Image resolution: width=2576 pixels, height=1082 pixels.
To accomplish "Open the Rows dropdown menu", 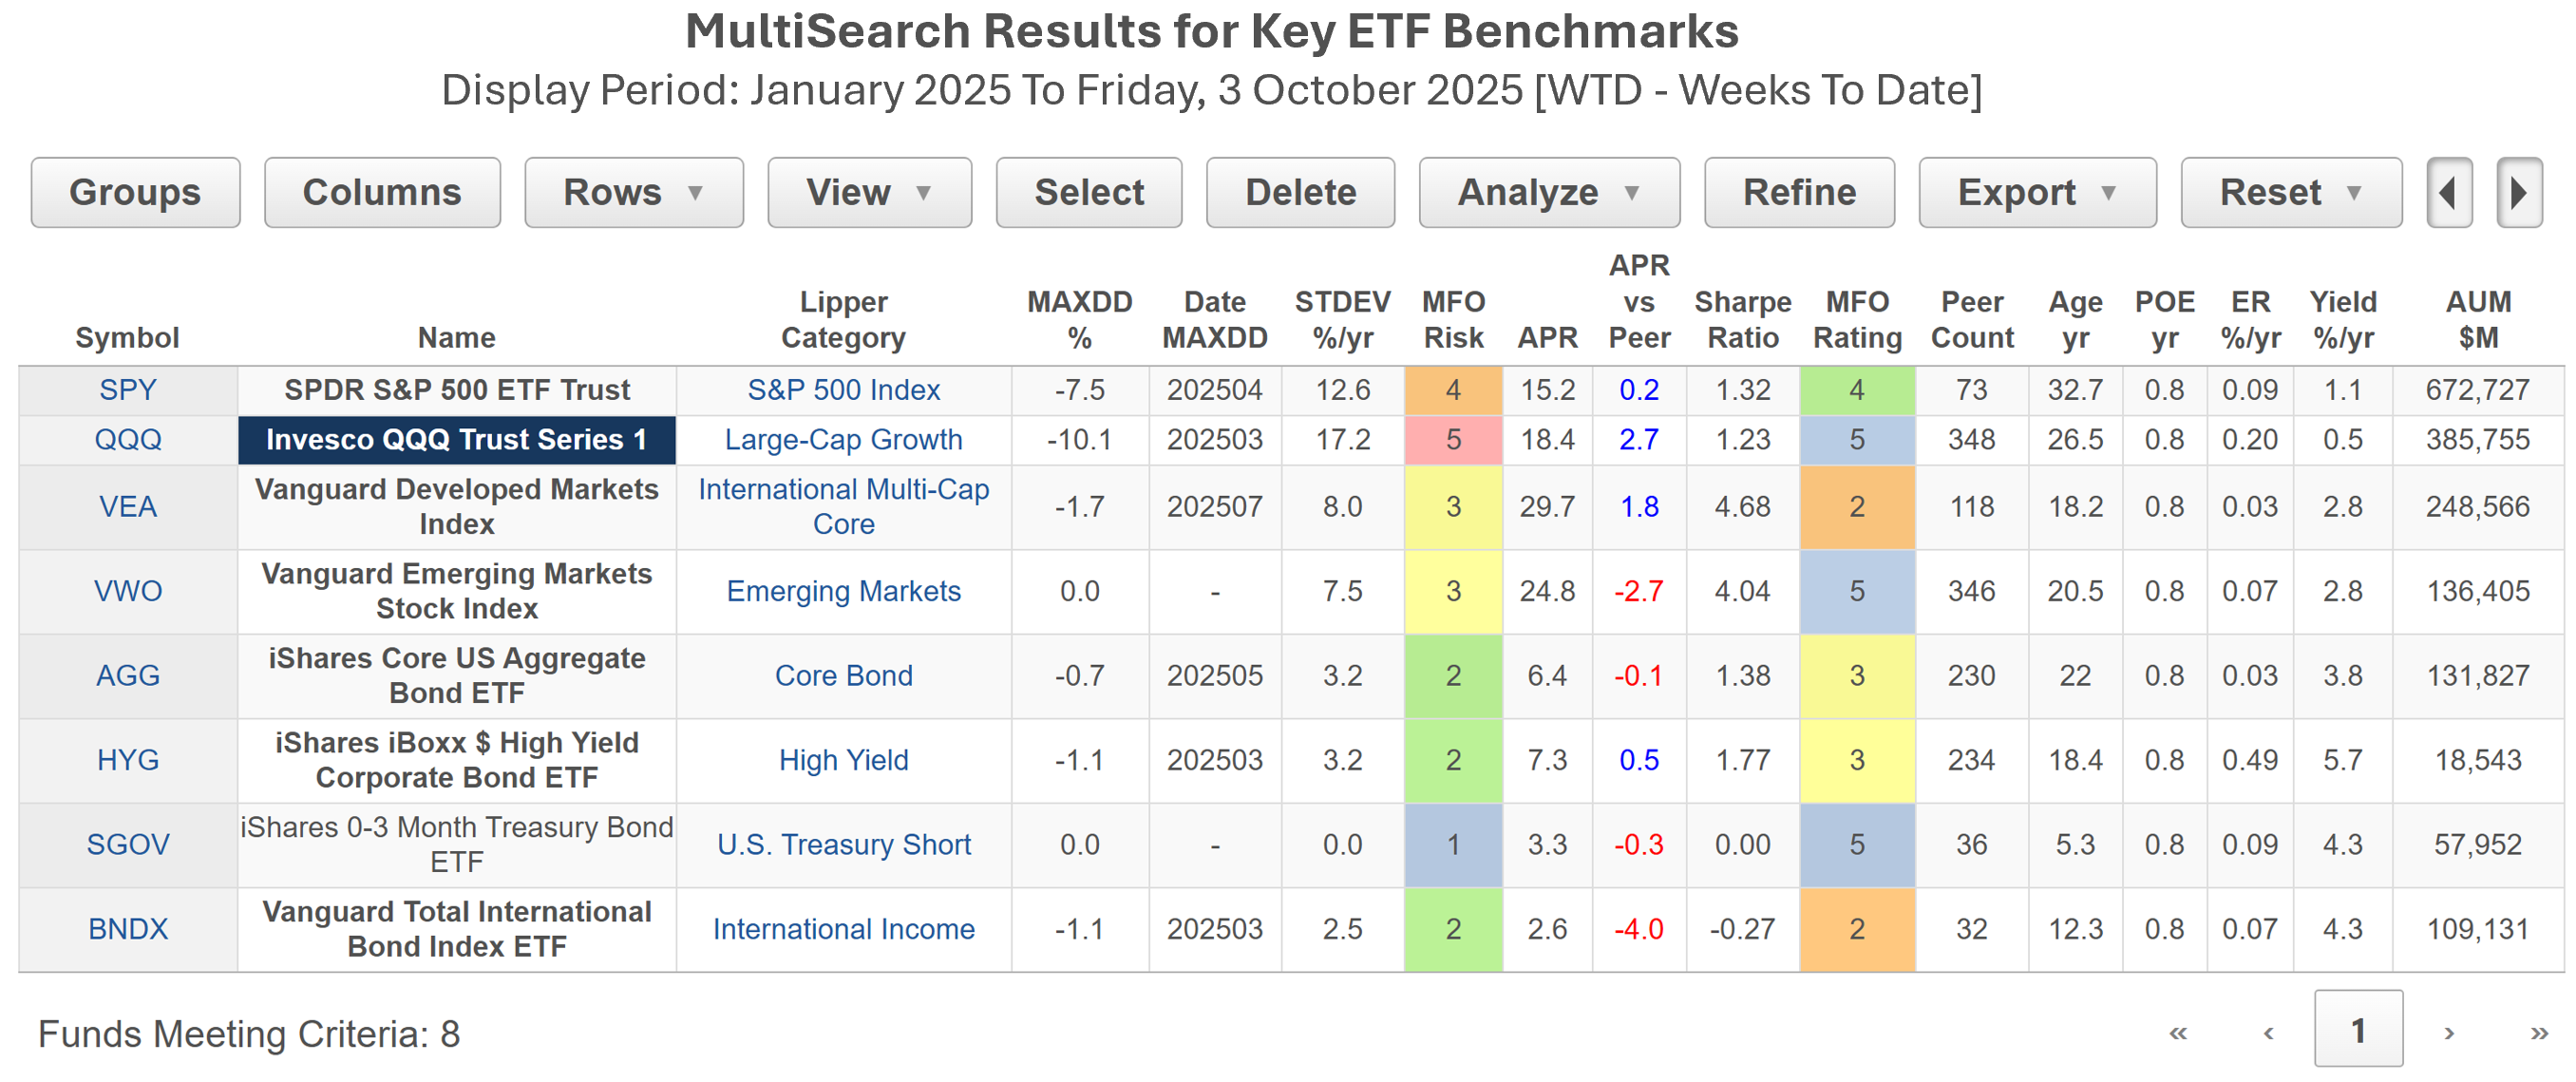I will 633,192.
